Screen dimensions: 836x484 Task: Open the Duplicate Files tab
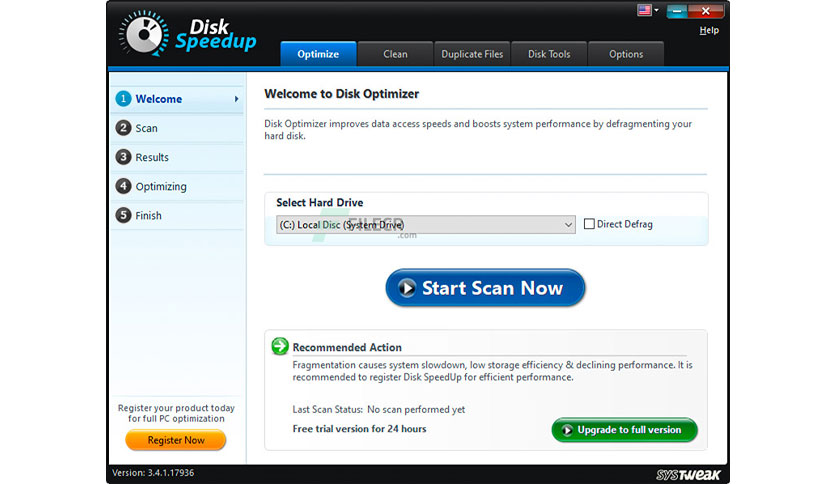472,54
